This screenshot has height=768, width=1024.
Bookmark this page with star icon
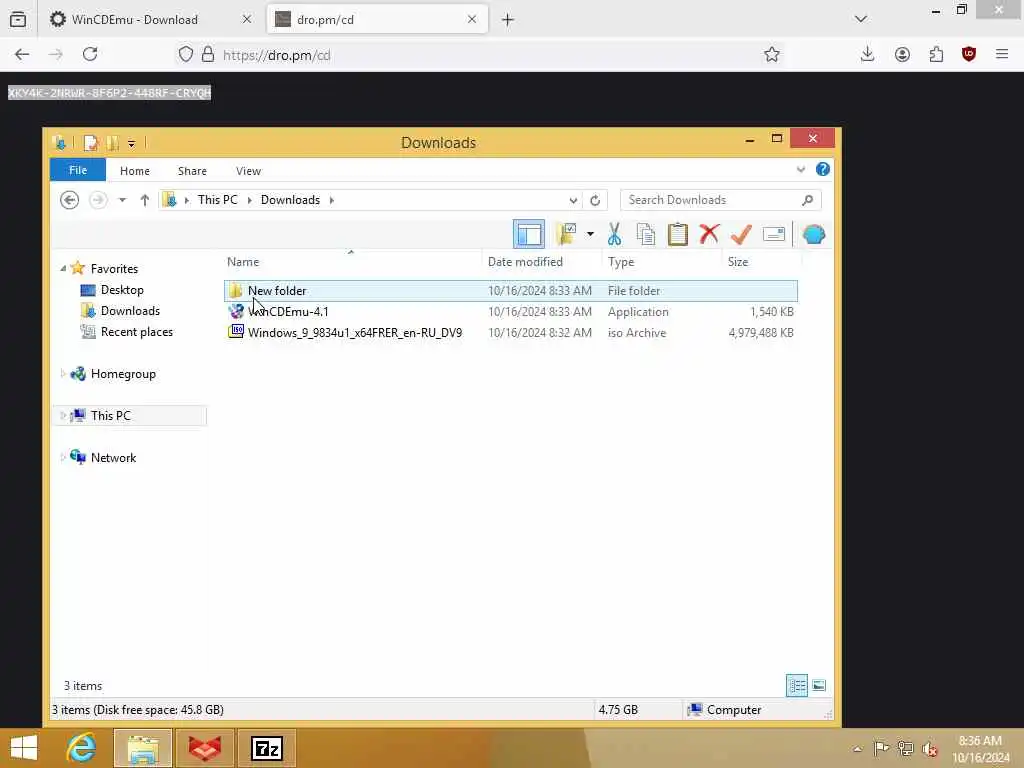pos(772,55)
